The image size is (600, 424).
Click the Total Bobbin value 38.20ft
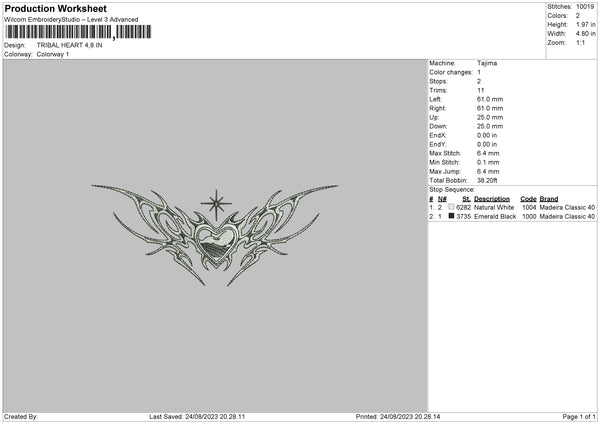(487, 180)
